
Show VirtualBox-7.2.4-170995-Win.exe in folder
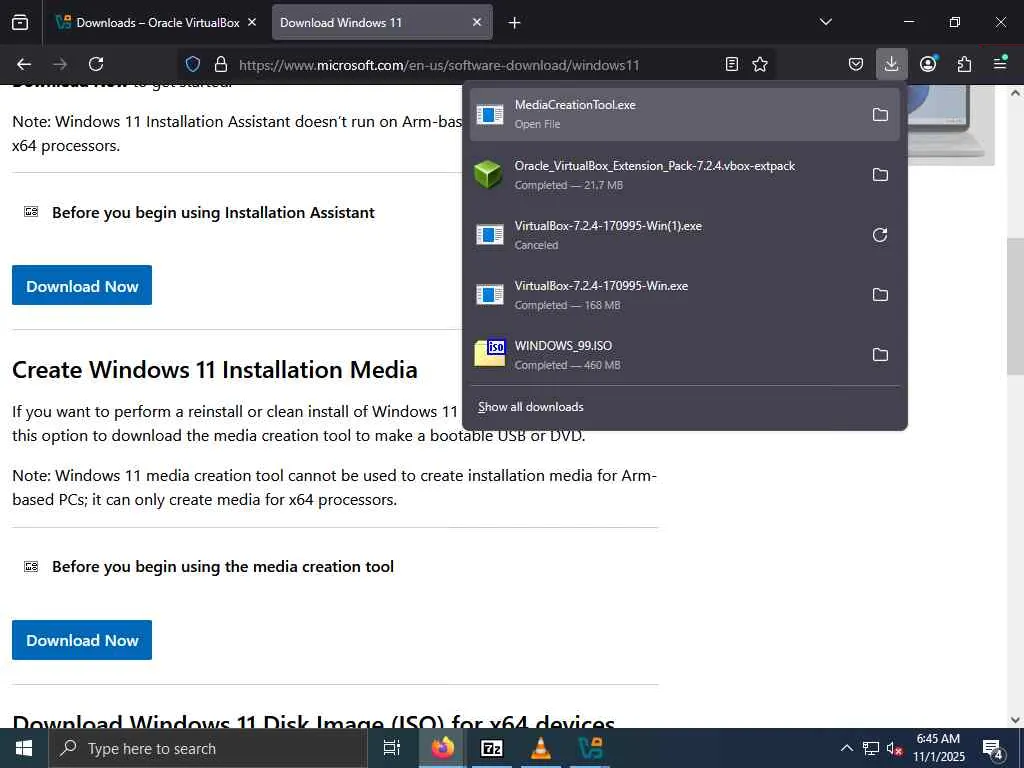(880, 295)
